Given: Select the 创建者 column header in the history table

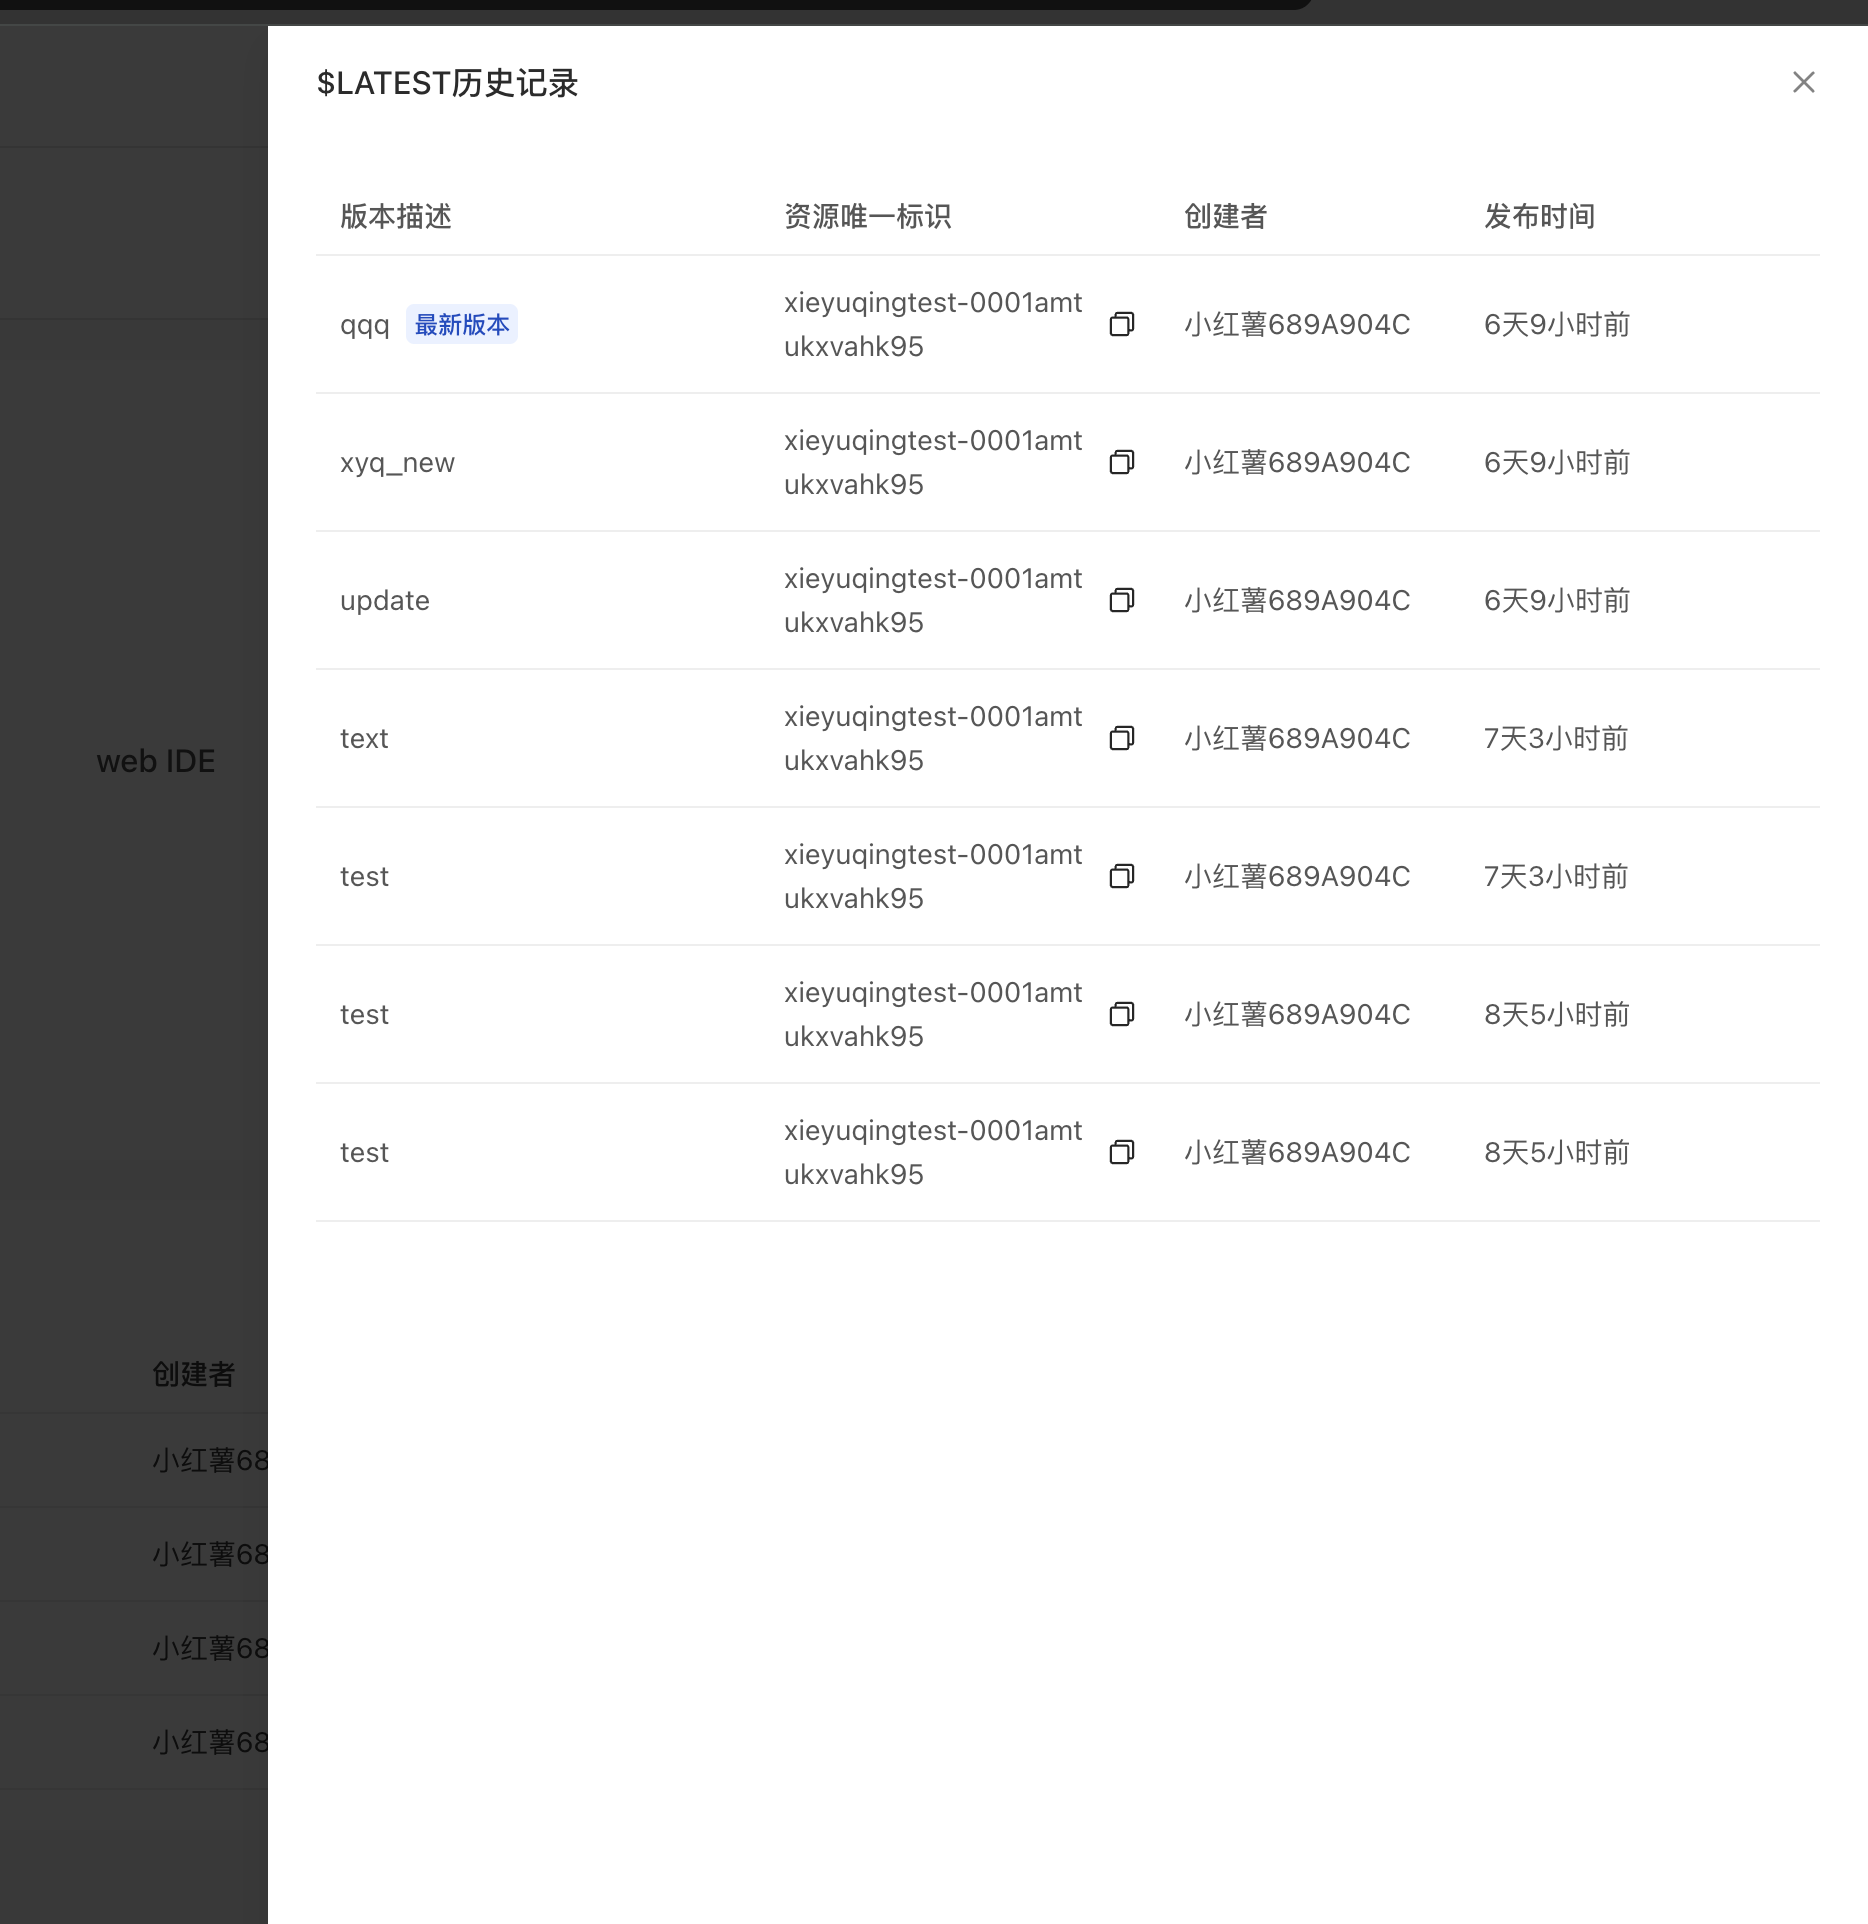Looking at the screenshot, I should click(x=1225, y=216).
